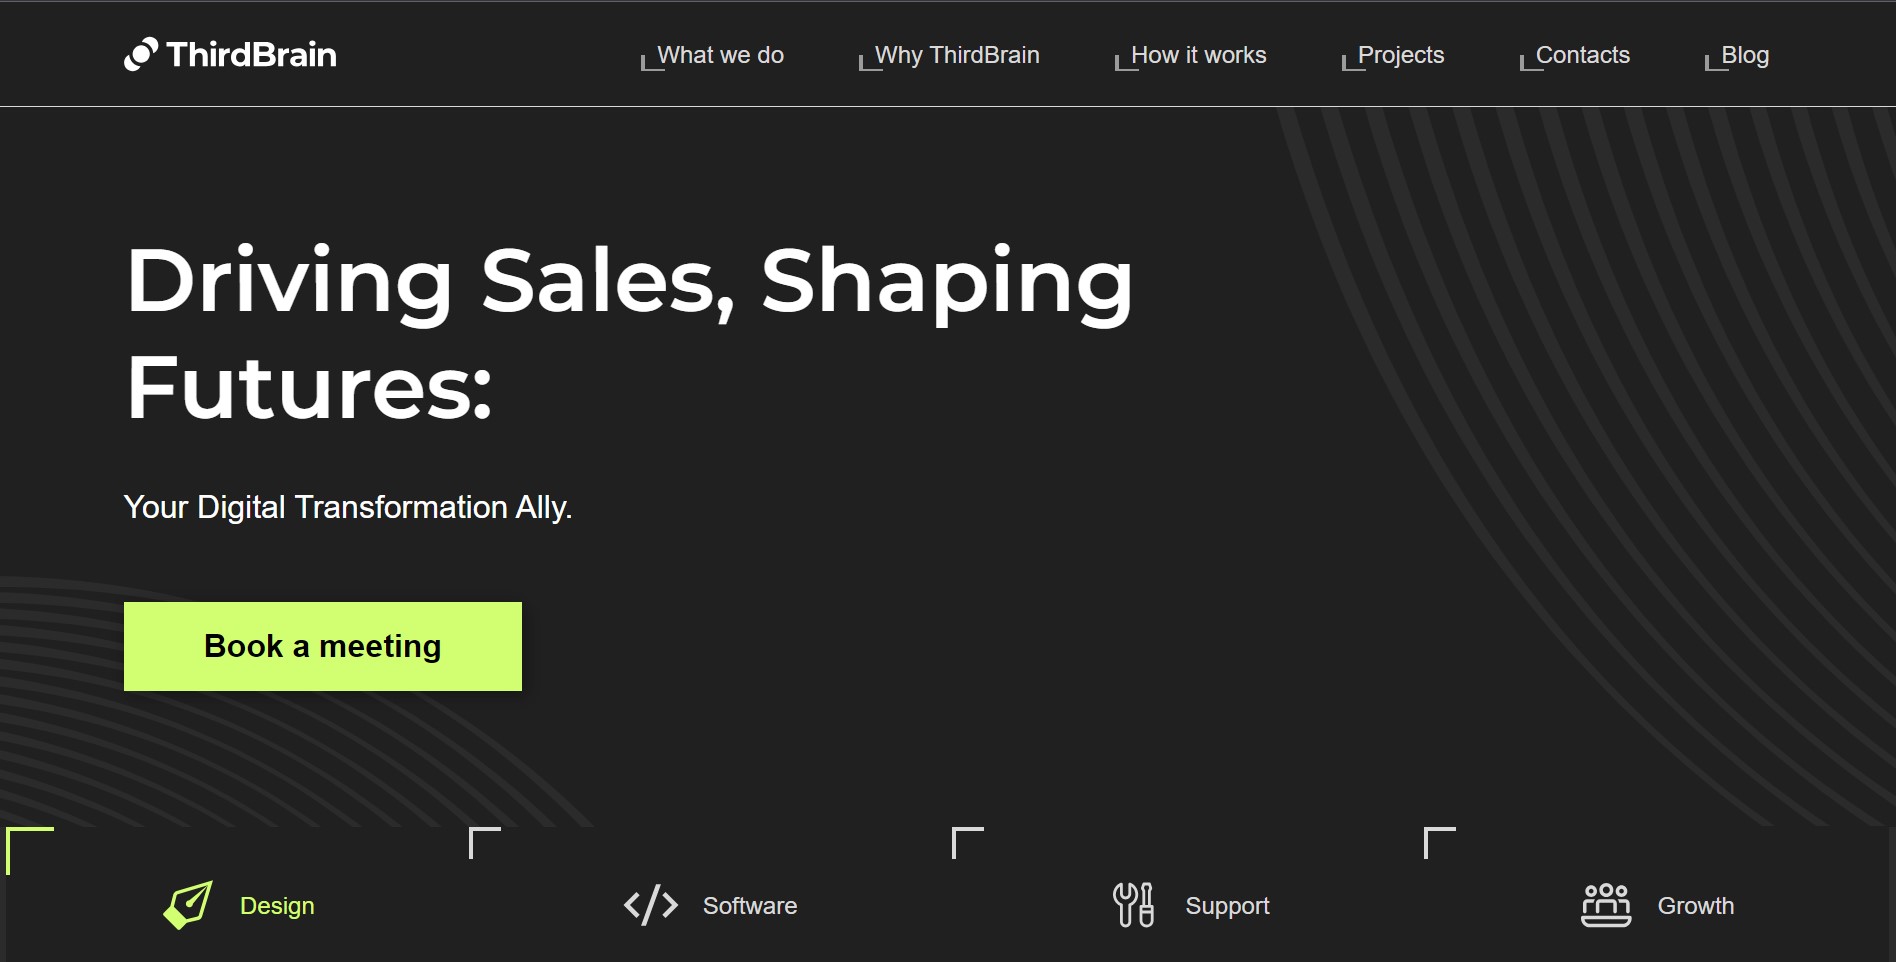Switch to the Software tab label
This screenshot has height=962, width=1896.
click(x=750, y=906)
